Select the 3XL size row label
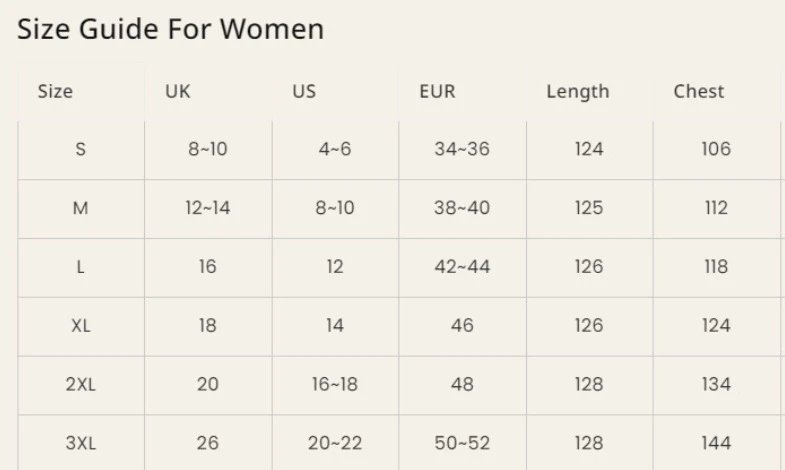 pyautogui.click(x=81, y=443)
